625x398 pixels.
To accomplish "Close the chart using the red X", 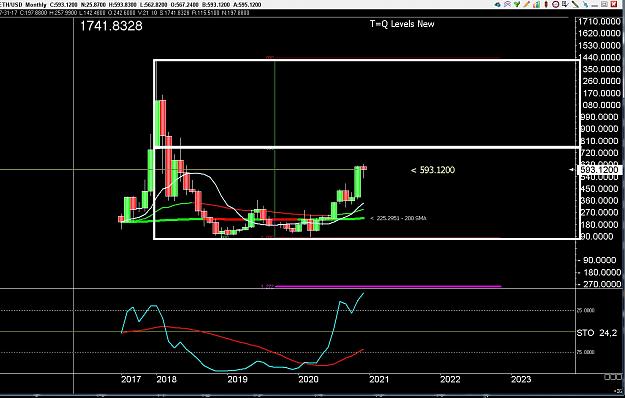I will [614, 4].
